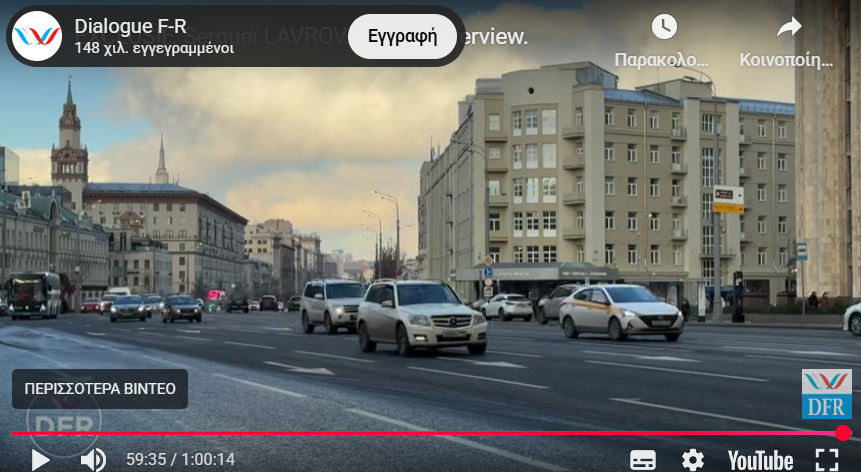Click the DFR channel watermark logo
Viewport: 861px width, 472px height.
(826, 394)
